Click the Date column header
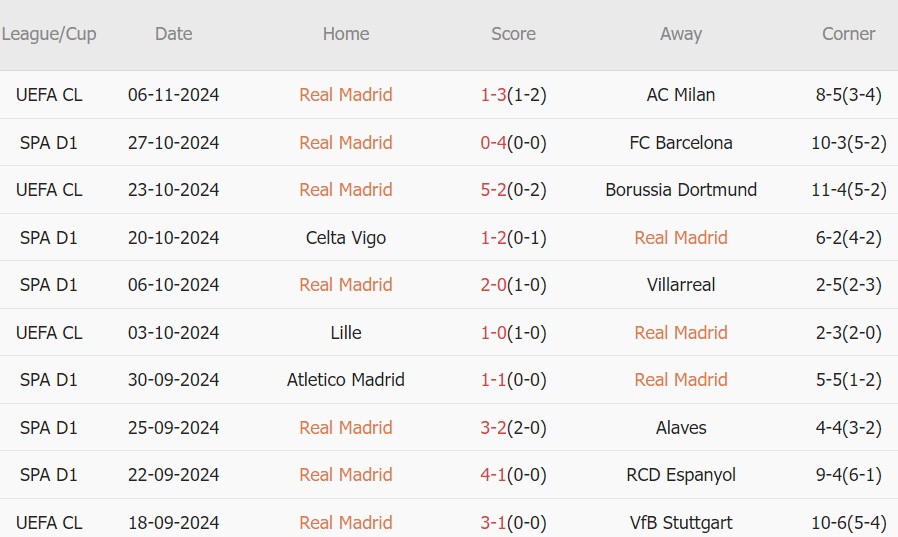The image size is (898, 537). point(173,34)
